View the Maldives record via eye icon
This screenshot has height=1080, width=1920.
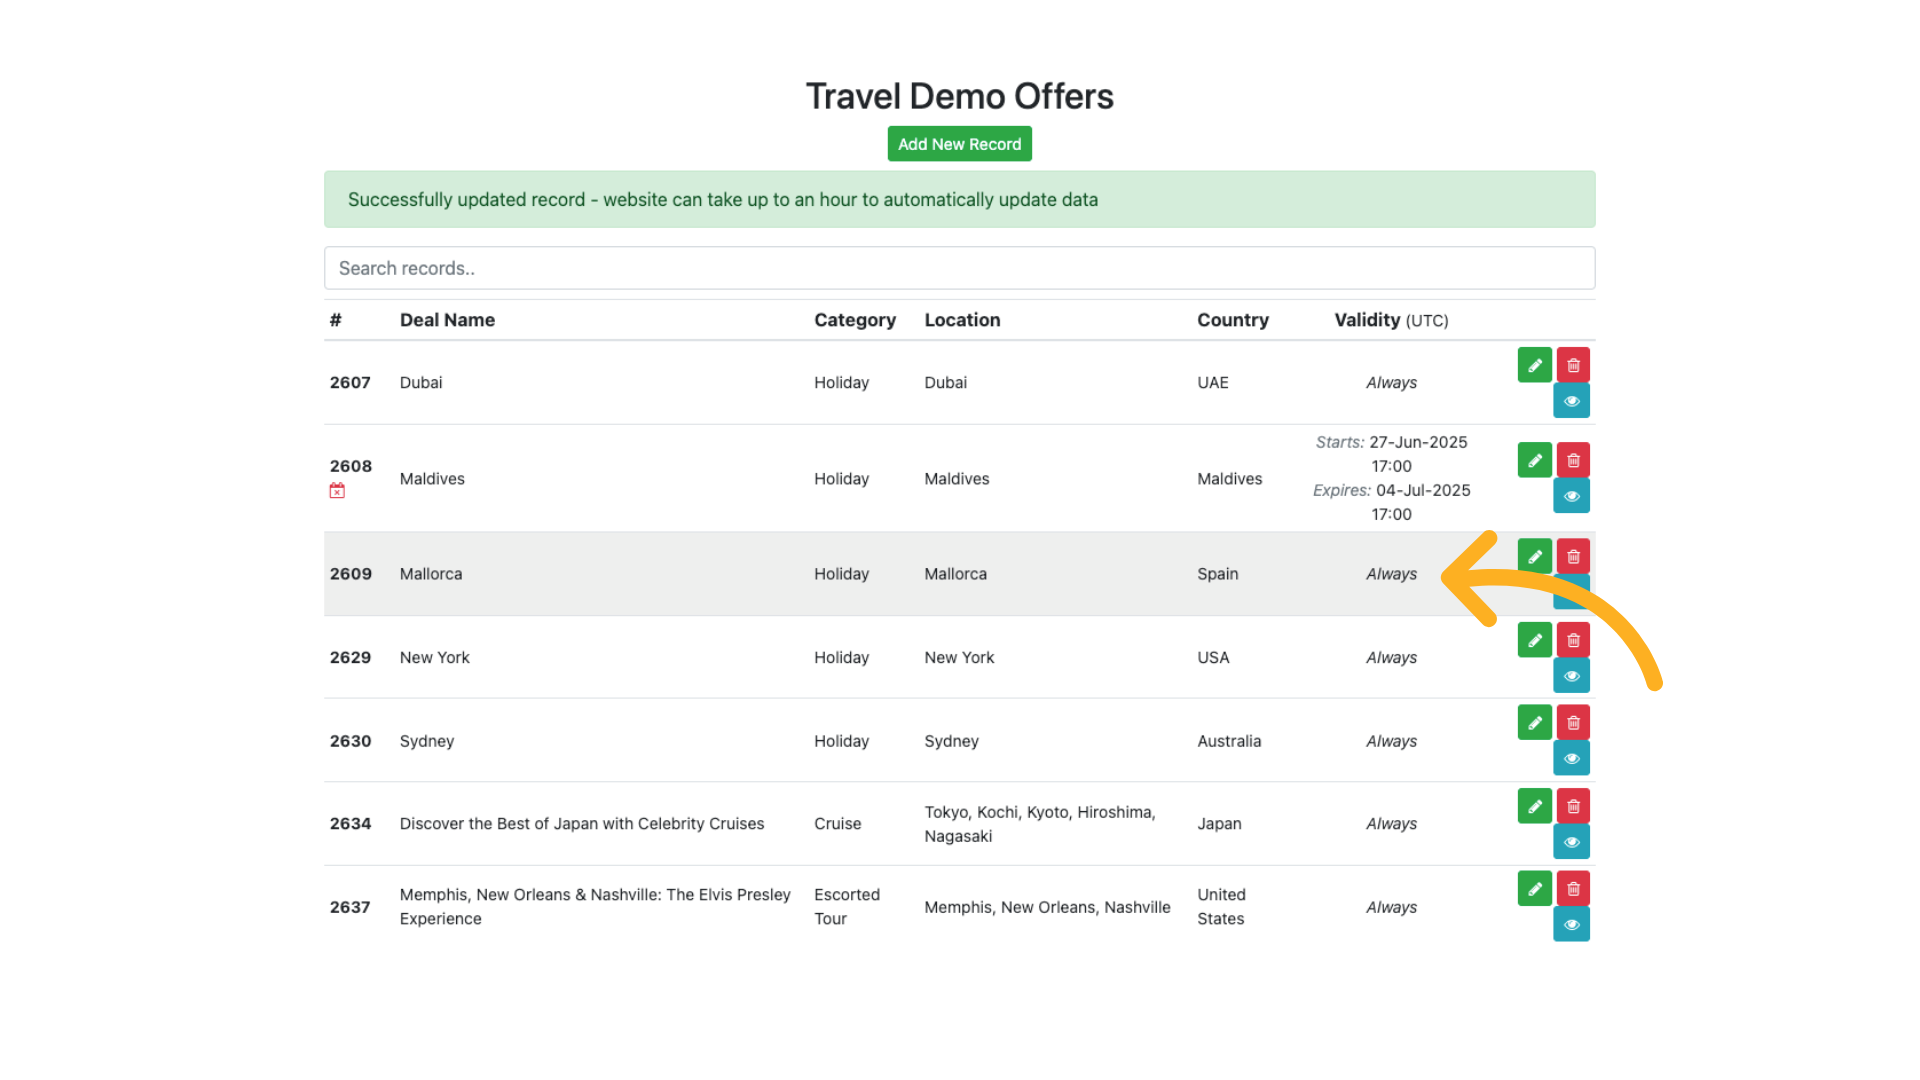1571,496
